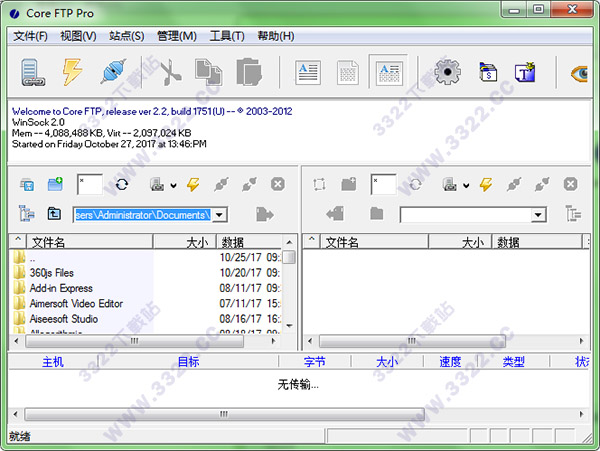This screenshot has height=451, width=600.
Task: Click the remote panel lightning quick-connect icon
Action: (486, 184)
